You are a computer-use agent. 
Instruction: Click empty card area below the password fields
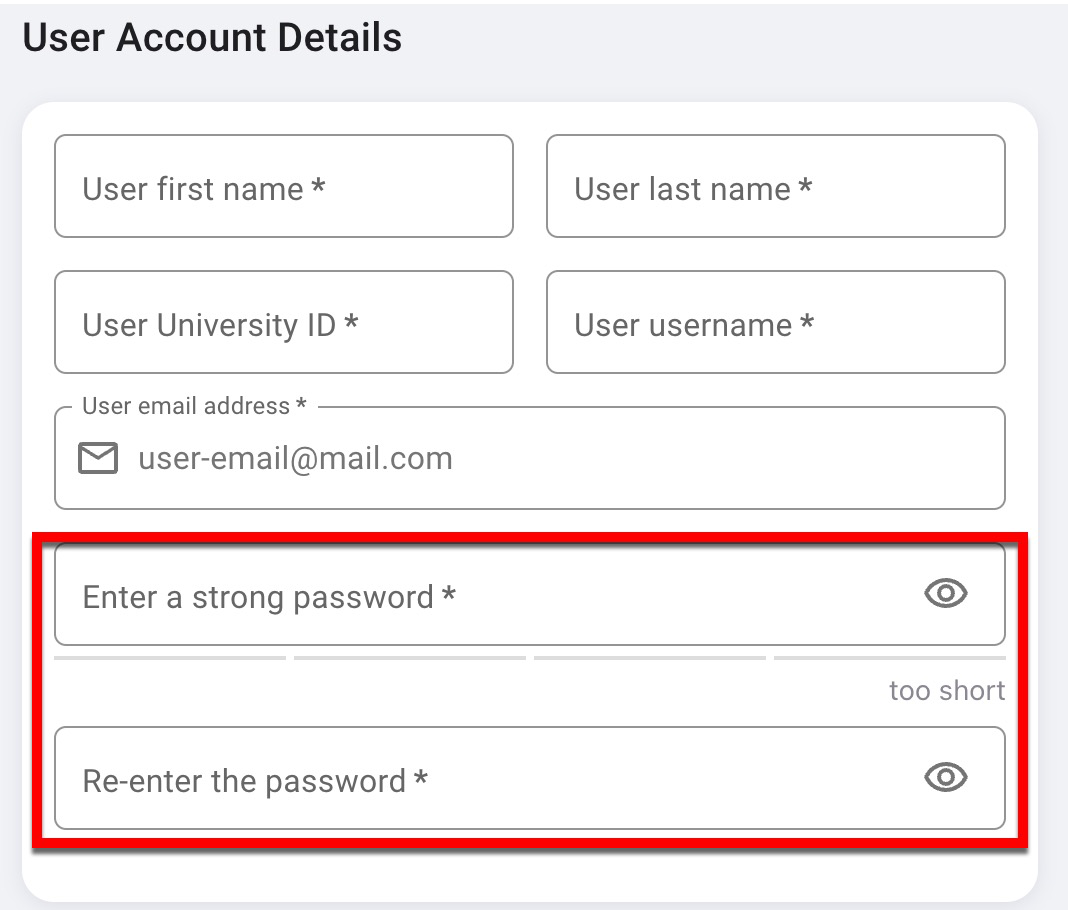tap(530, 868)
